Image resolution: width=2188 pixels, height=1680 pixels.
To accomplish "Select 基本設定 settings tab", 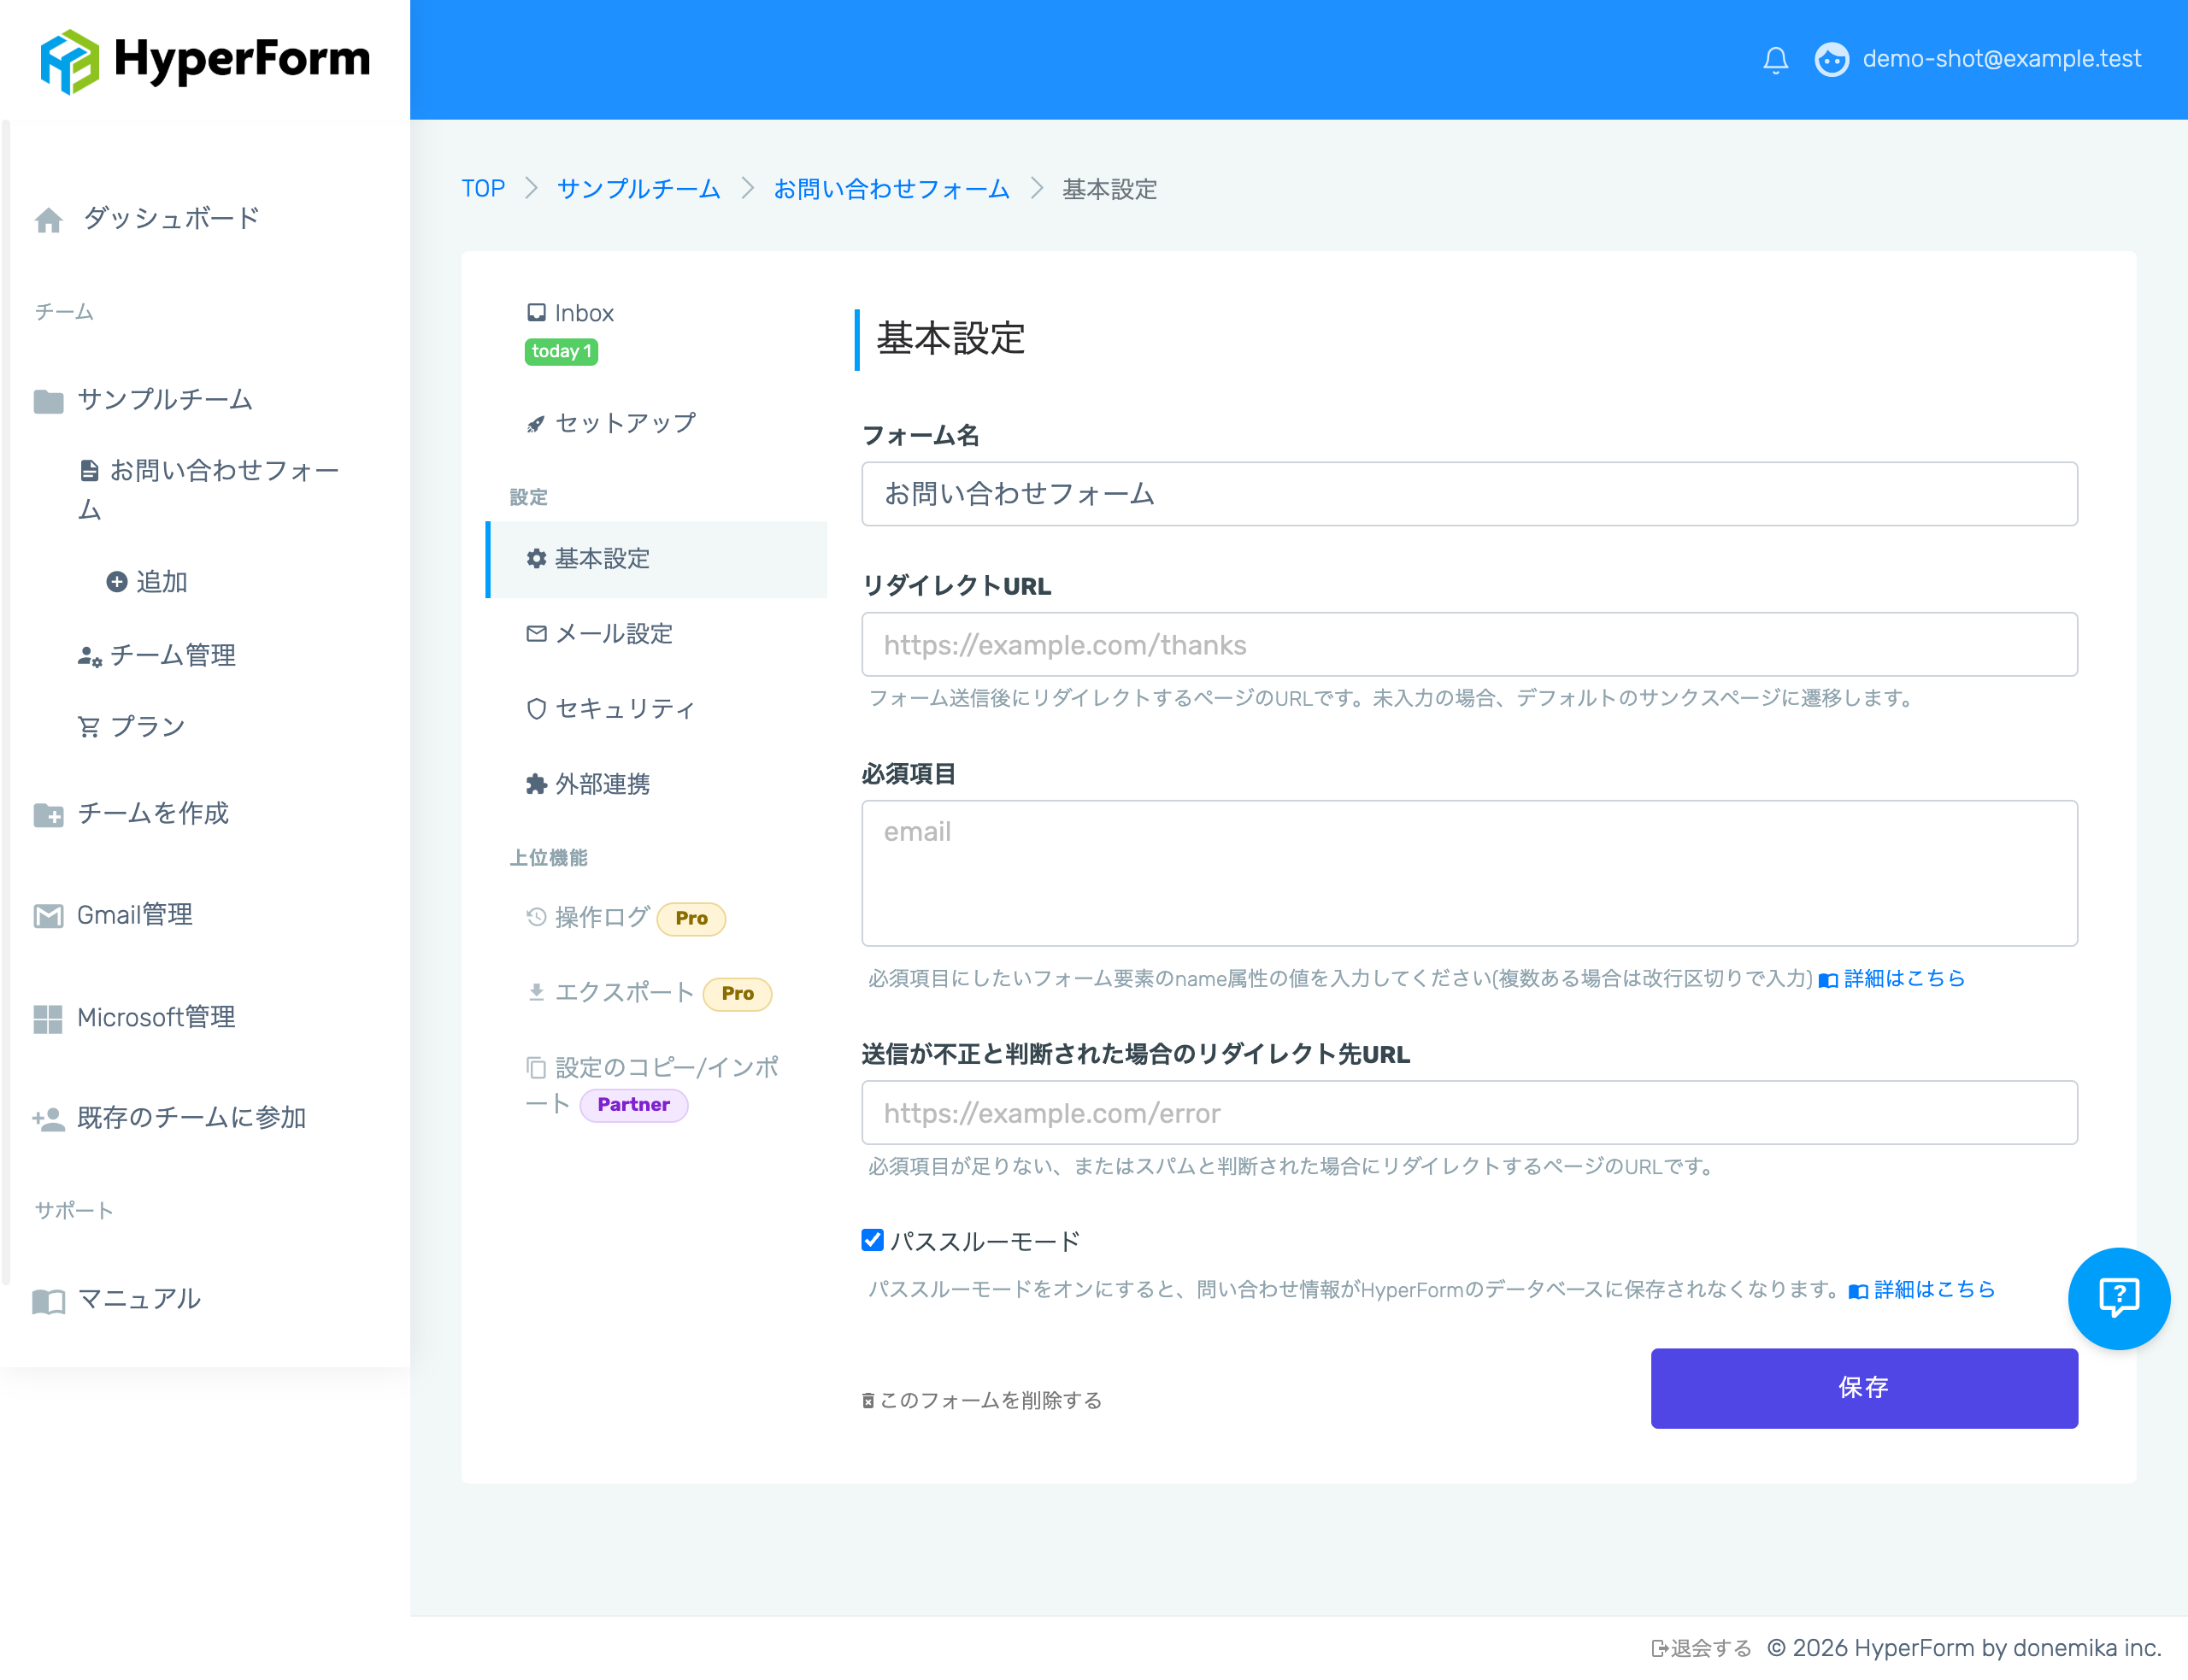I will coord(657,559).
